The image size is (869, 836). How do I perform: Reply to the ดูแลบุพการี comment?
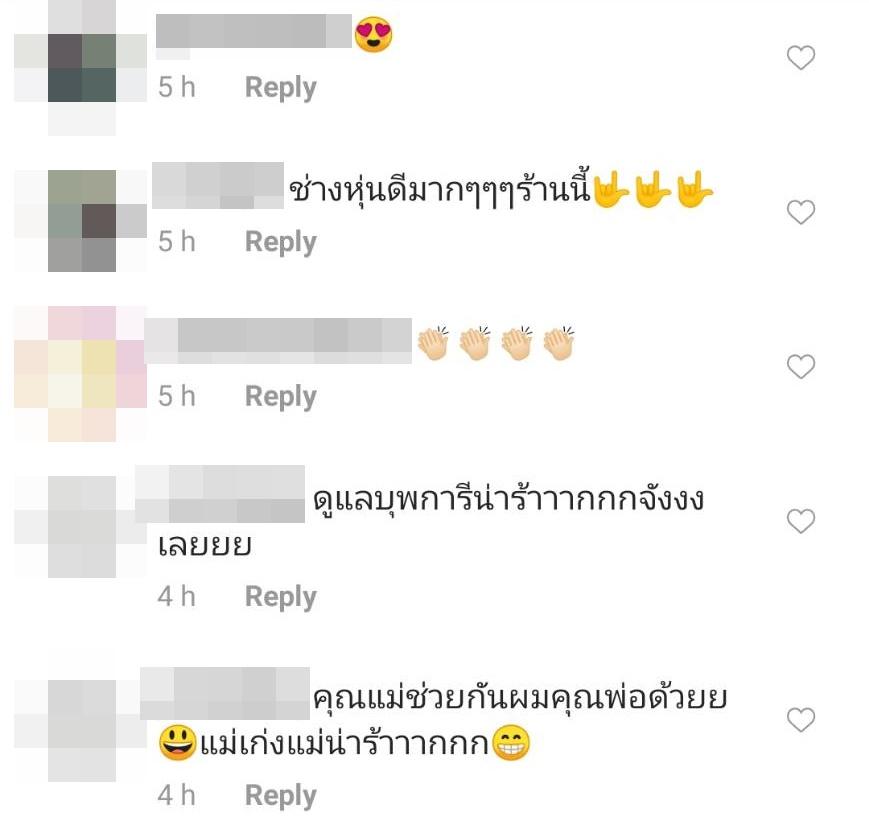pyautogui.click(x=280, y=597)
